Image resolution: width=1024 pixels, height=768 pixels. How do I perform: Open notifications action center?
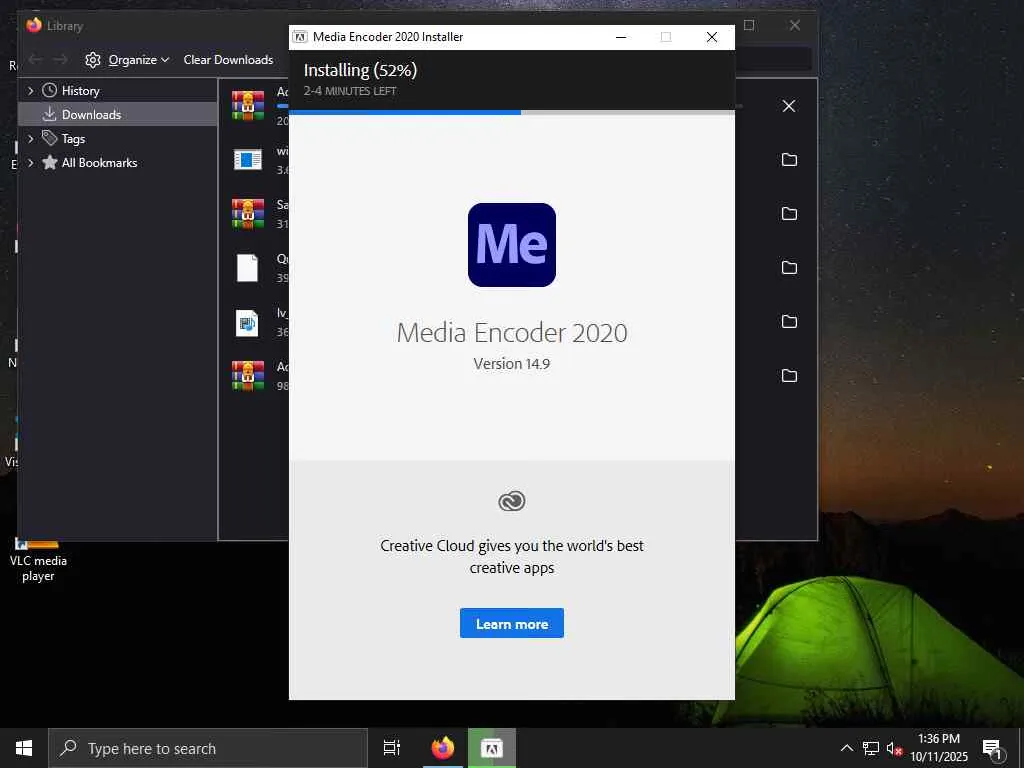tap(992, 748)
